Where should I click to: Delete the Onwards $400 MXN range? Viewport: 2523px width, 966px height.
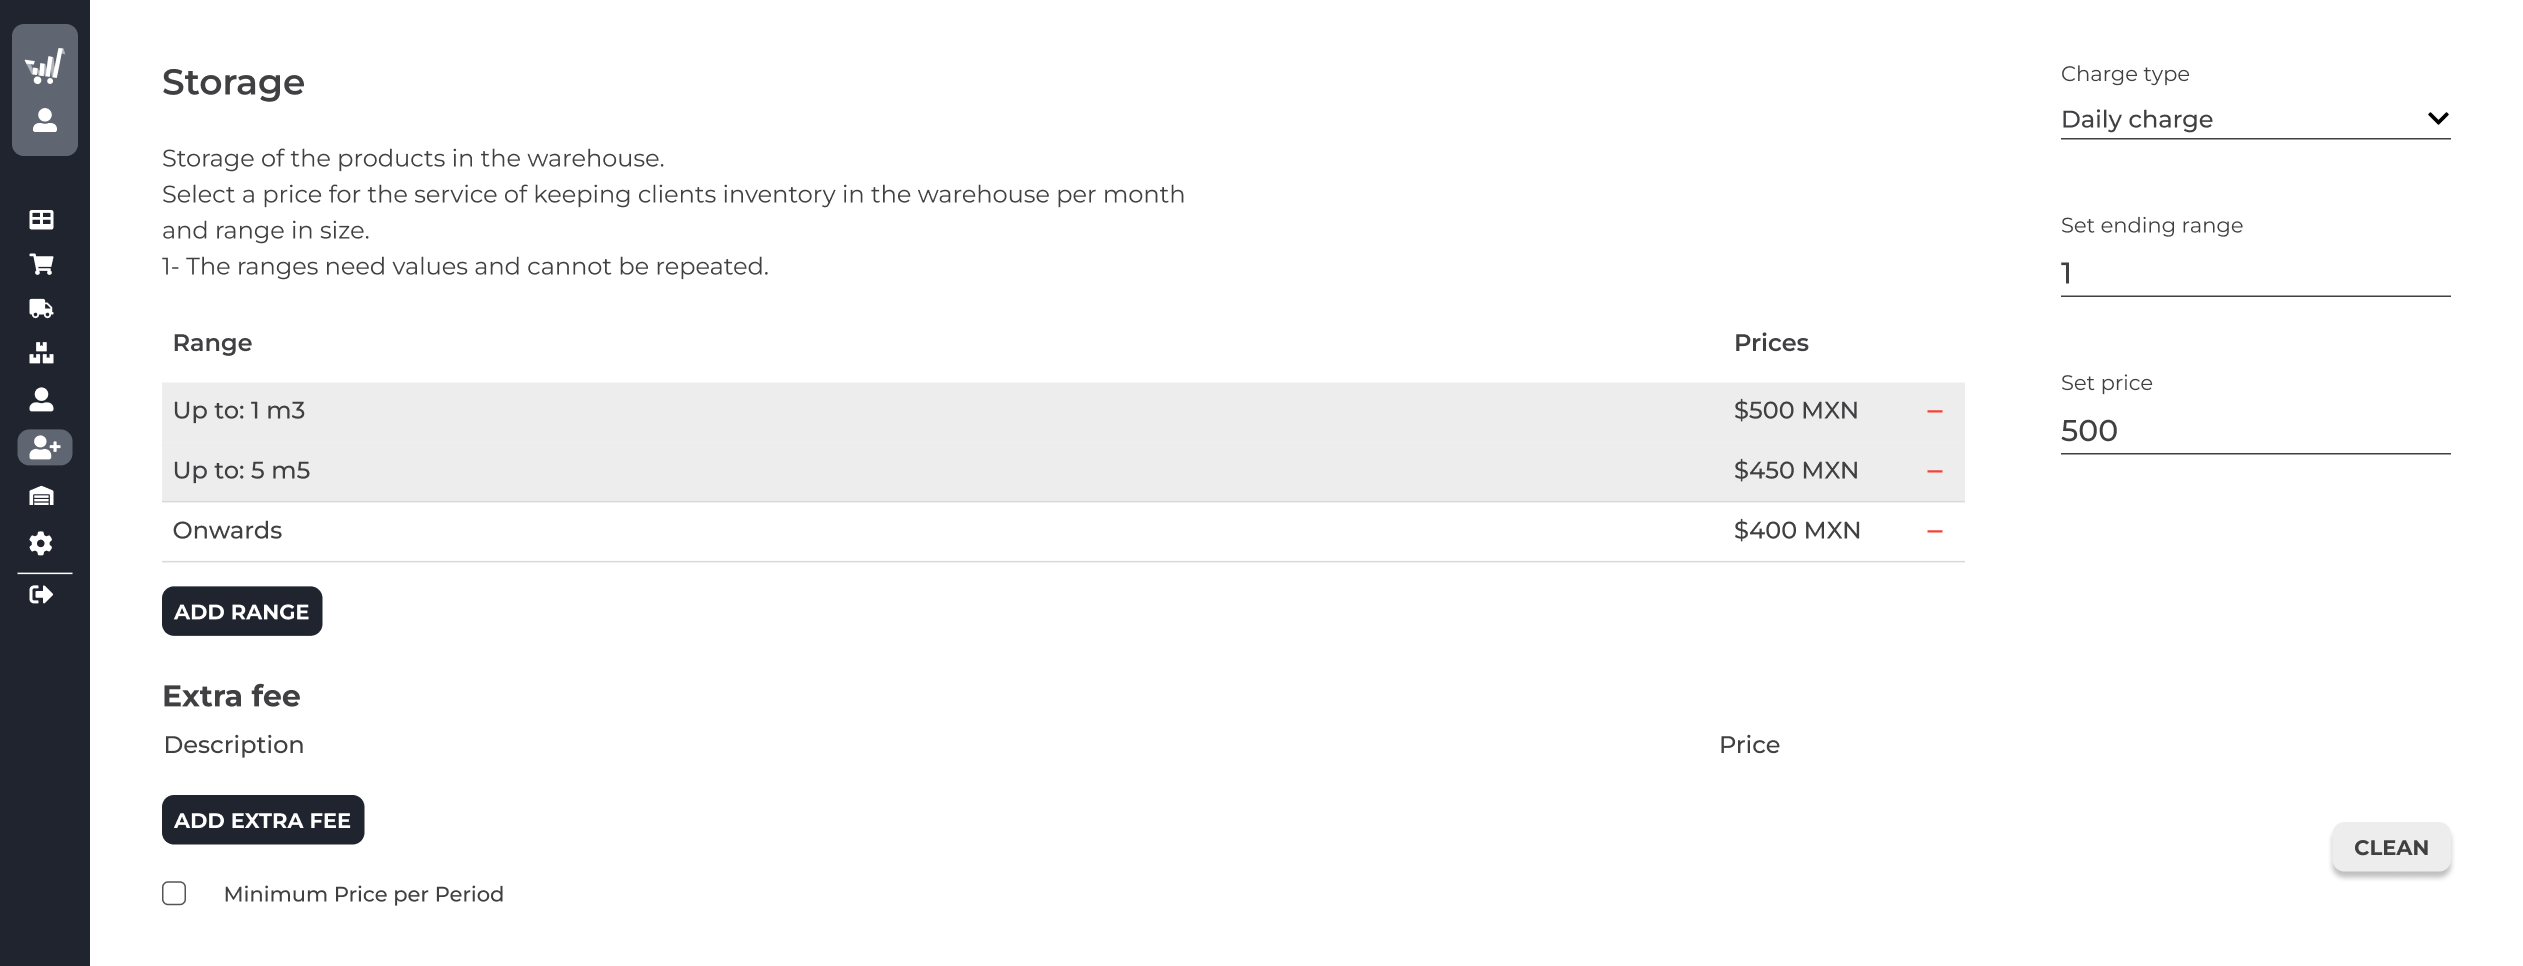(x=1934, y=531)
